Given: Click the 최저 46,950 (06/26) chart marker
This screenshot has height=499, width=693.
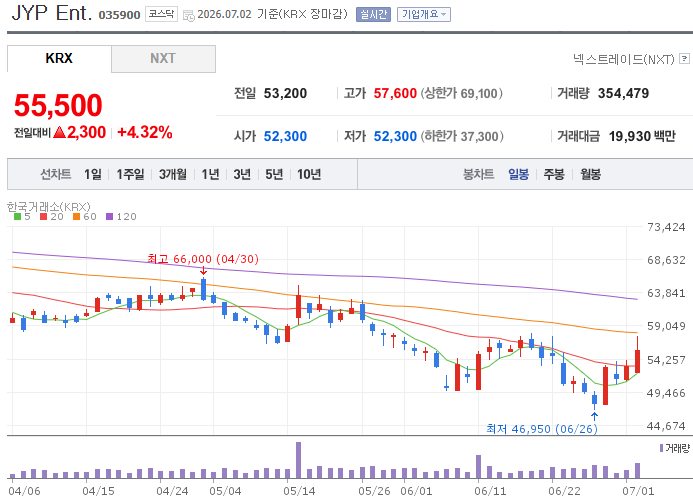Looking at the screenshot, I should click(542, 429).
